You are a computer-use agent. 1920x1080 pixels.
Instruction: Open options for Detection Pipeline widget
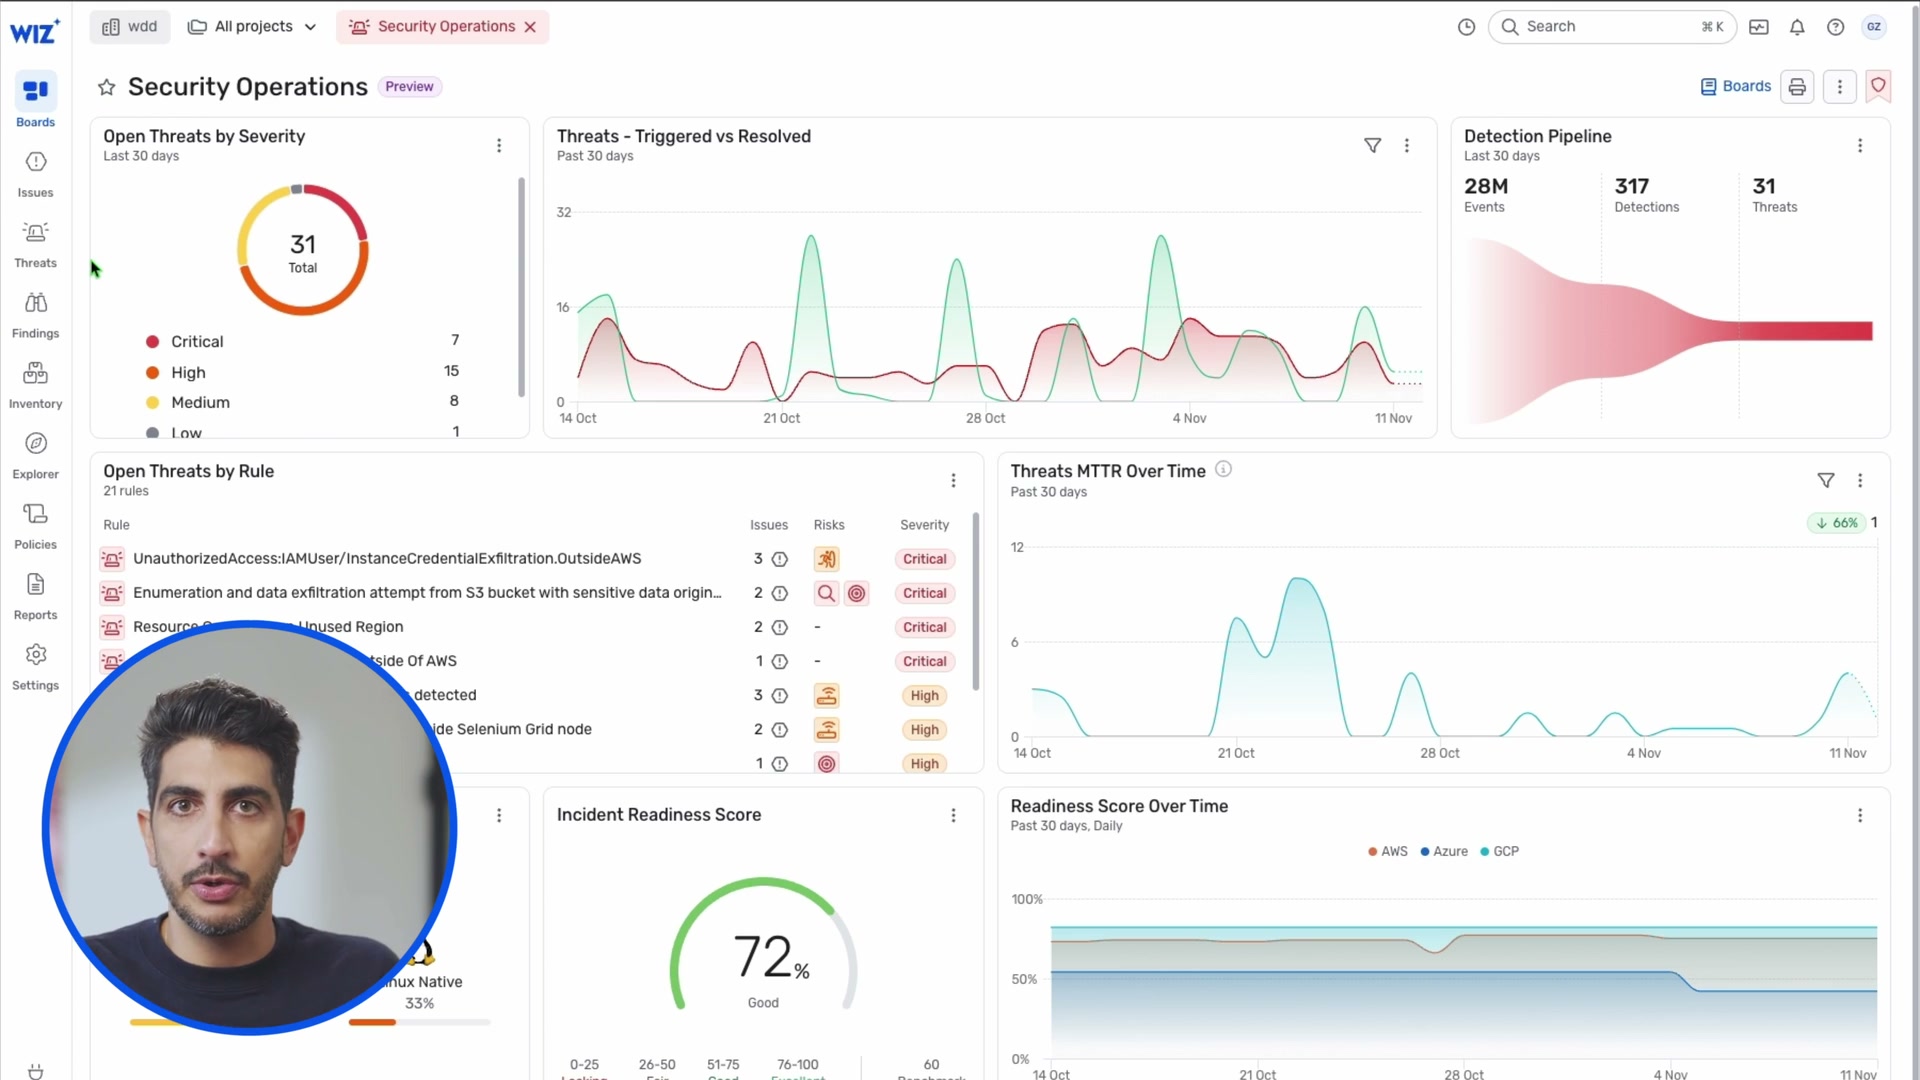[1859, 146]
